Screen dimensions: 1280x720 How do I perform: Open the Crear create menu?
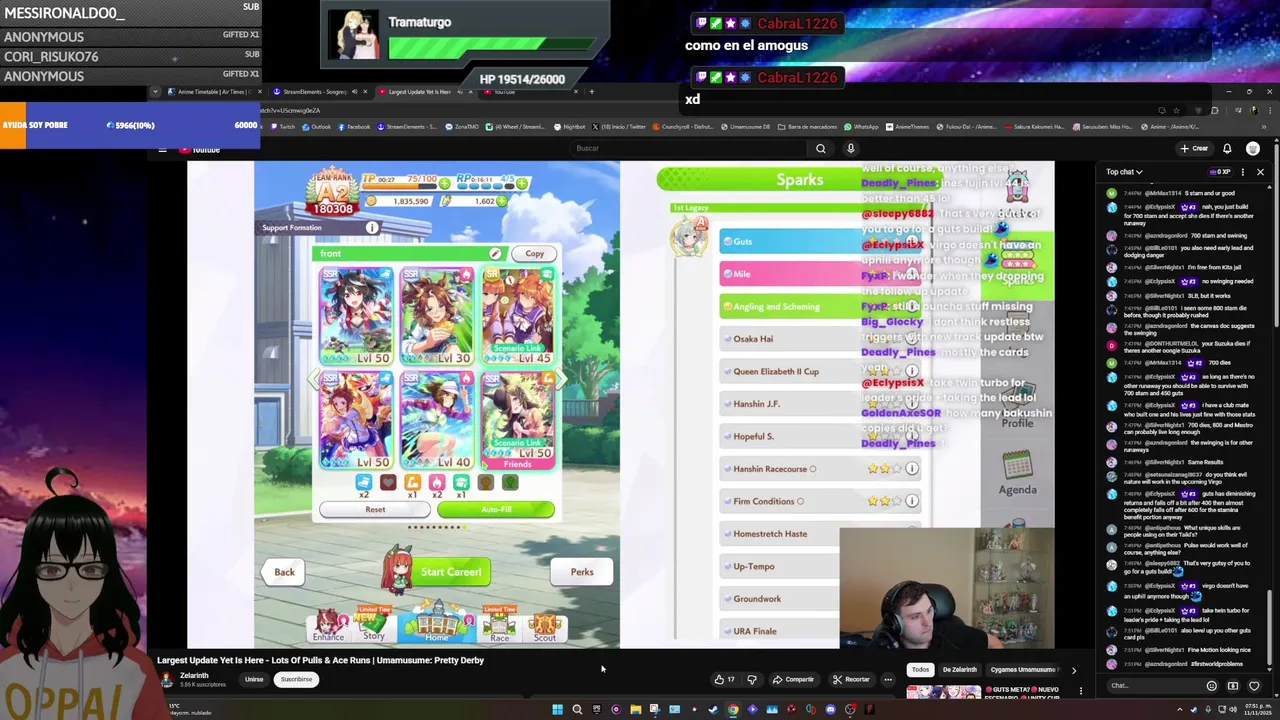pos(1194,148)
